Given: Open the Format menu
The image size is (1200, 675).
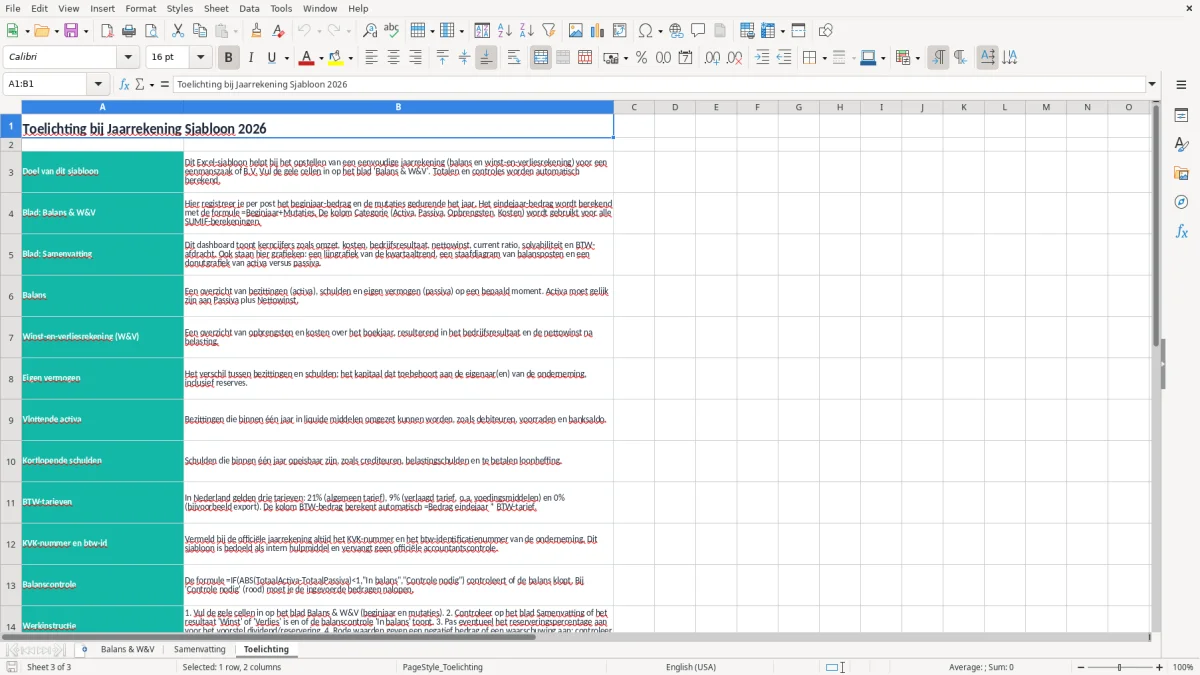Looking at the screenshot, I should click(141, 8).
